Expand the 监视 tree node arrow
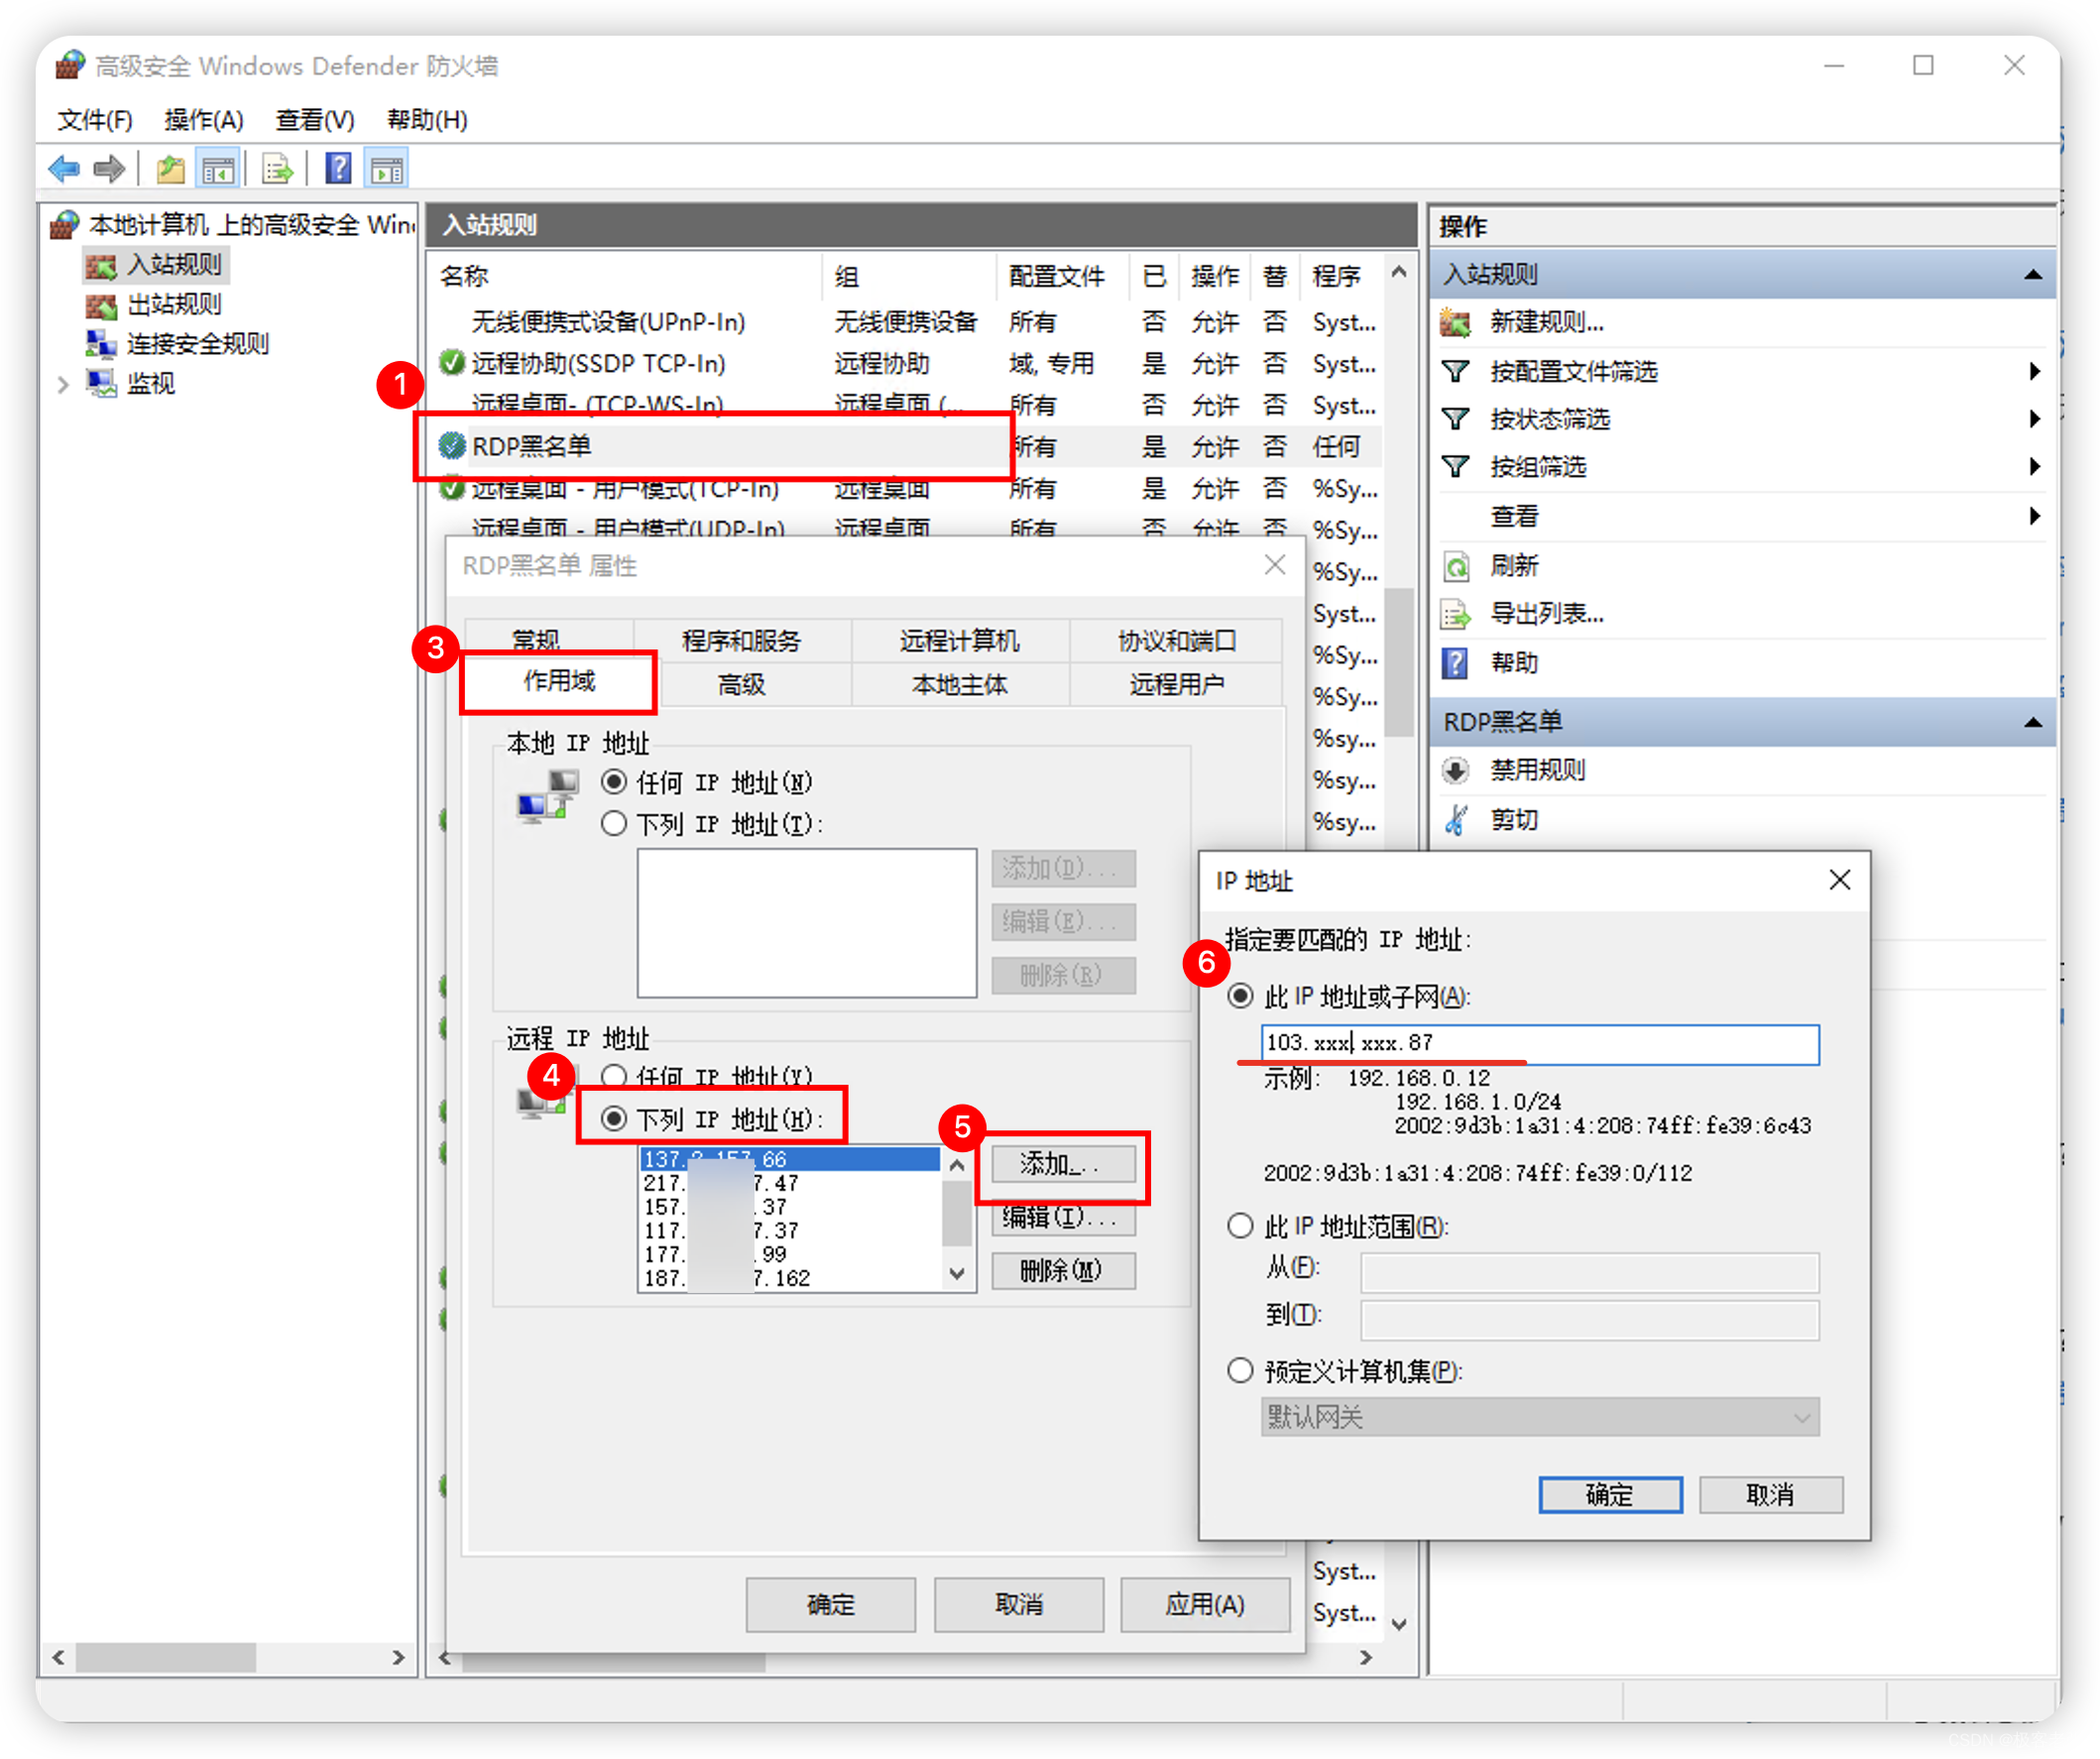This screenshot has height=1759, width=2100. point(63,384)
